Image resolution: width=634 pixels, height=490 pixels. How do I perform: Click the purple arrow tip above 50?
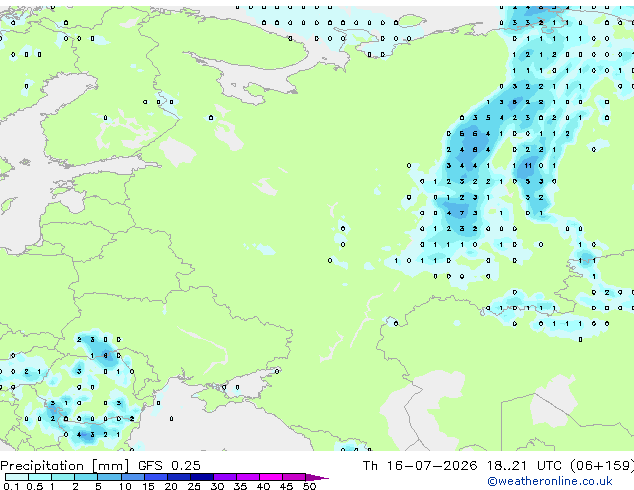click(317, 477)
